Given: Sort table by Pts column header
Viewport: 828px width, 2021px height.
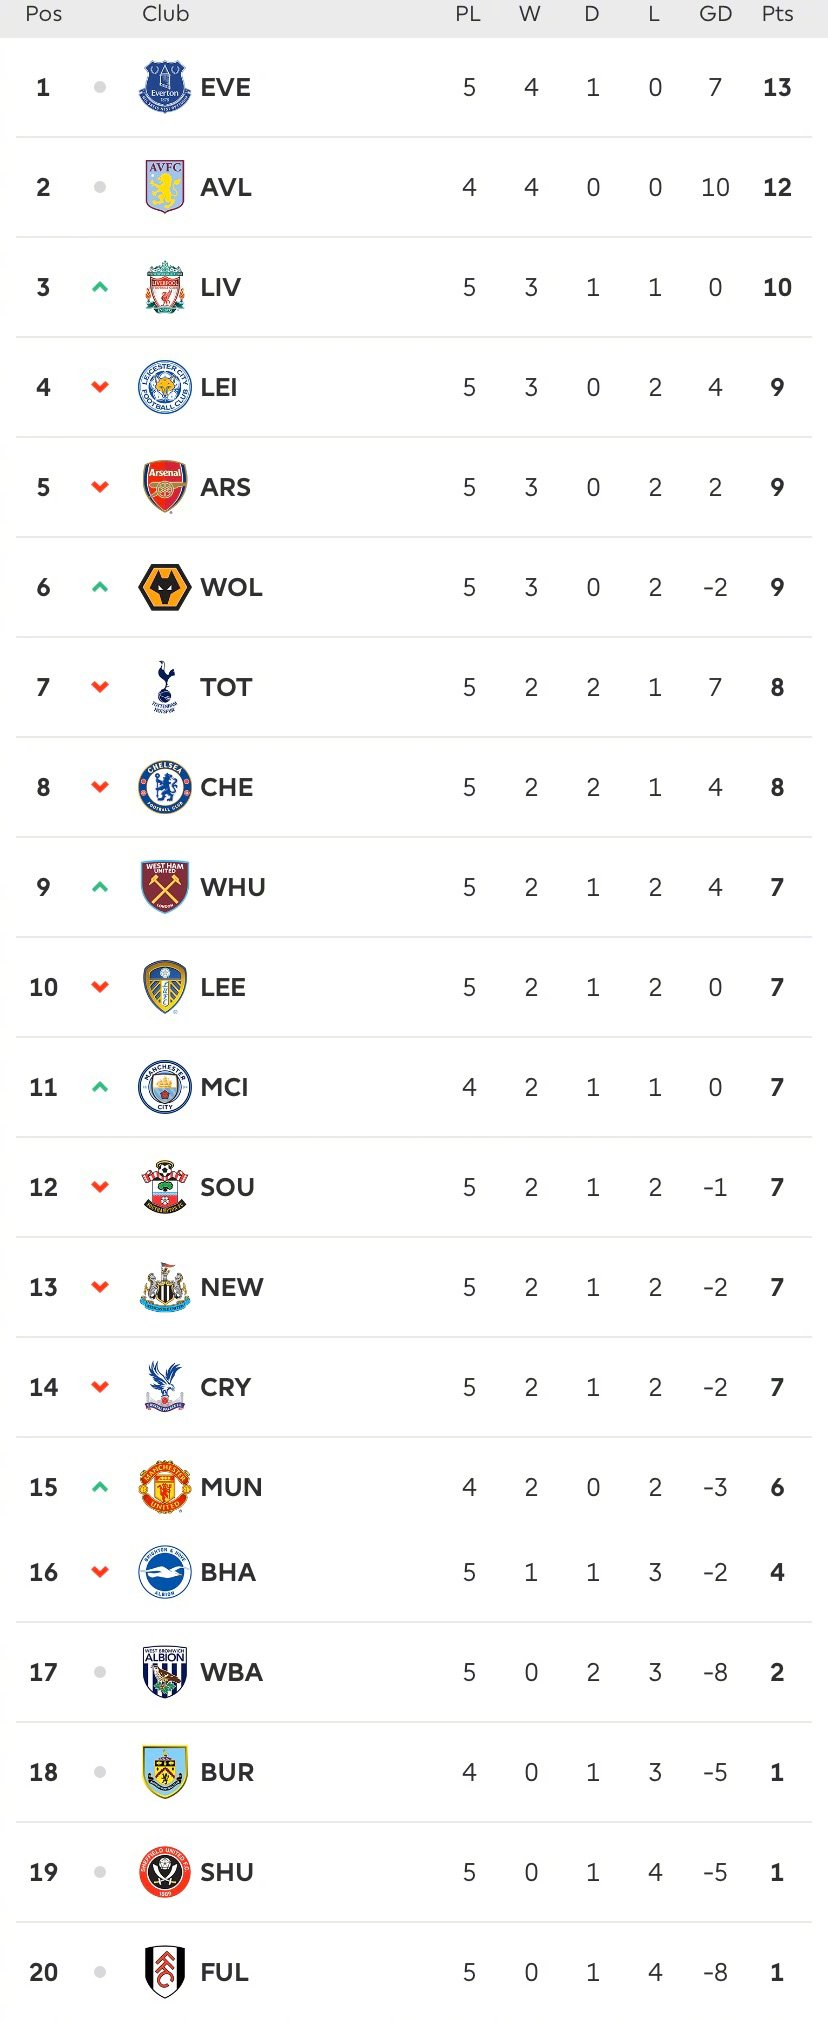Looking at the screenshot, I should 777,14.
